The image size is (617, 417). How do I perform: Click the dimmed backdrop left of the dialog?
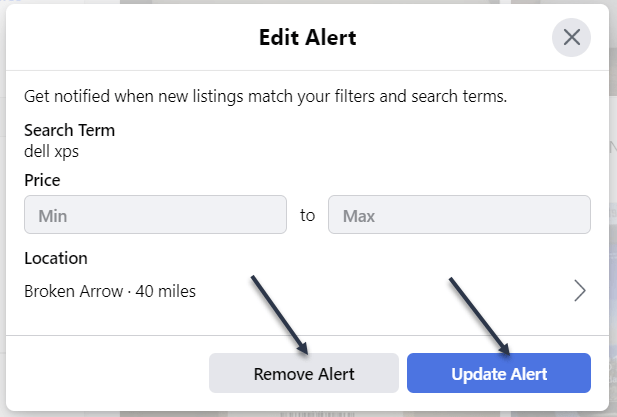(3, 200)
